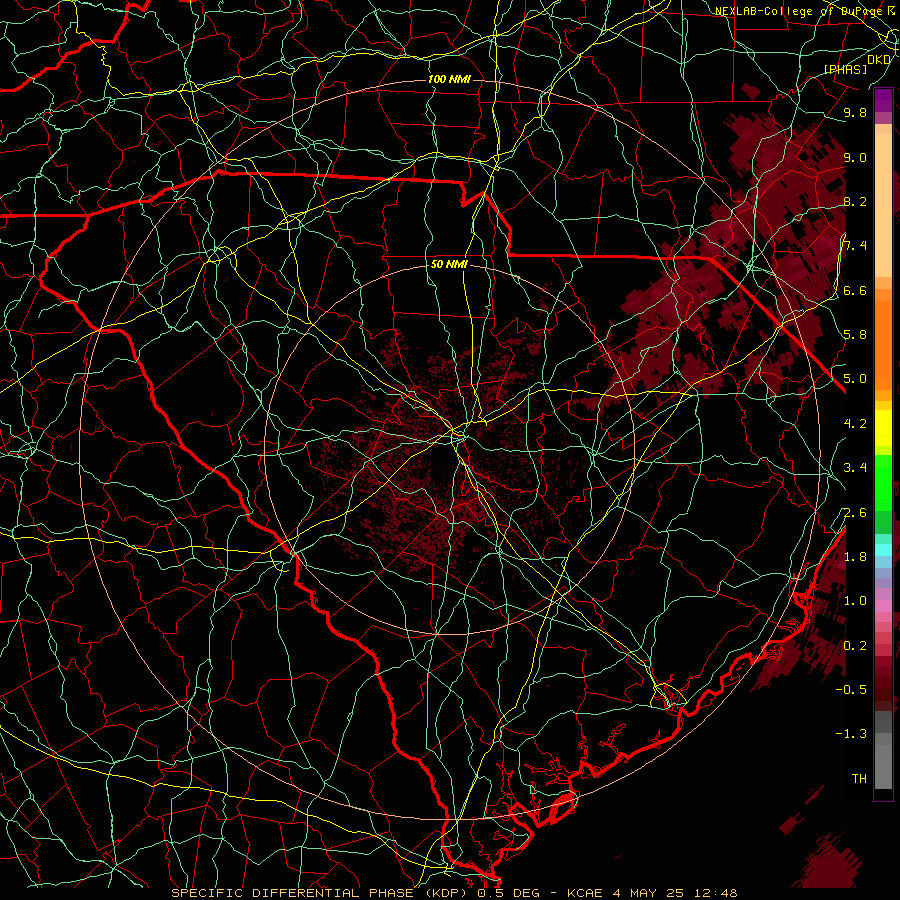Image resolution: width=900 pixels, height=900 pixels.
Task: Click the 9.0 value on the color scale
Action: [855, 157]
